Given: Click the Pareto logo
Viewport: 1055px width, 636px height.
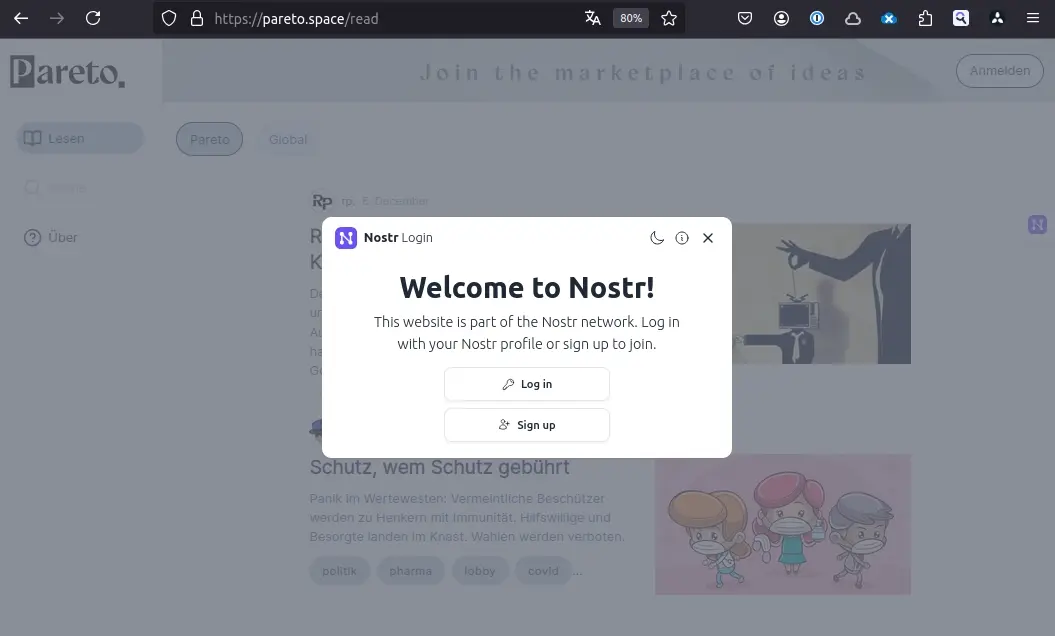Looking at the screenshot, I should 67,71.
